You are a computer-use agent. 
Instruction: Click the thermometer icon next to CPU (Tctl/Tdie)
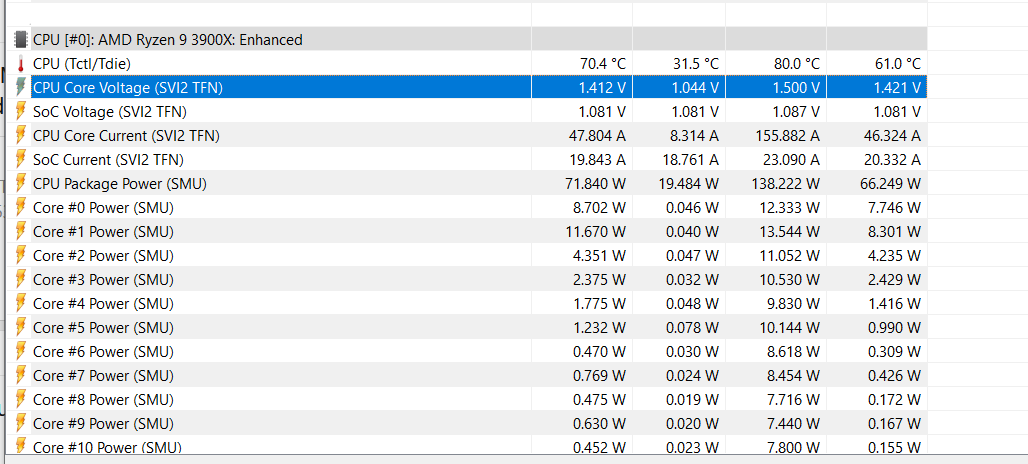coord(21,64)
